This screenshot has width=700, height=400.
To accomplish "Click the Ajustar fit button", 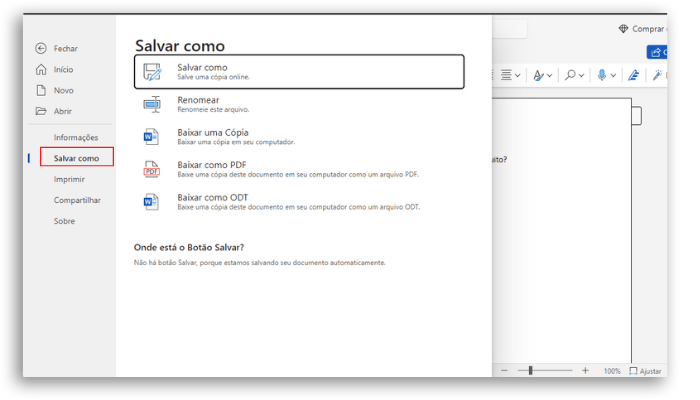I will 645,371.
